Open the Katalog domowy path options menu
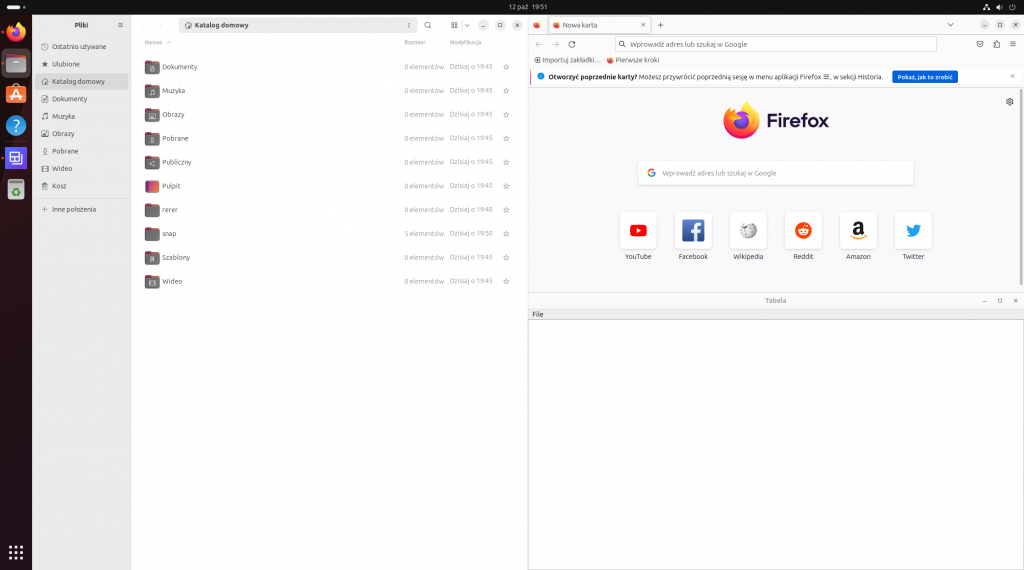This screenshot has height=570, width=1024. point(408,25)
